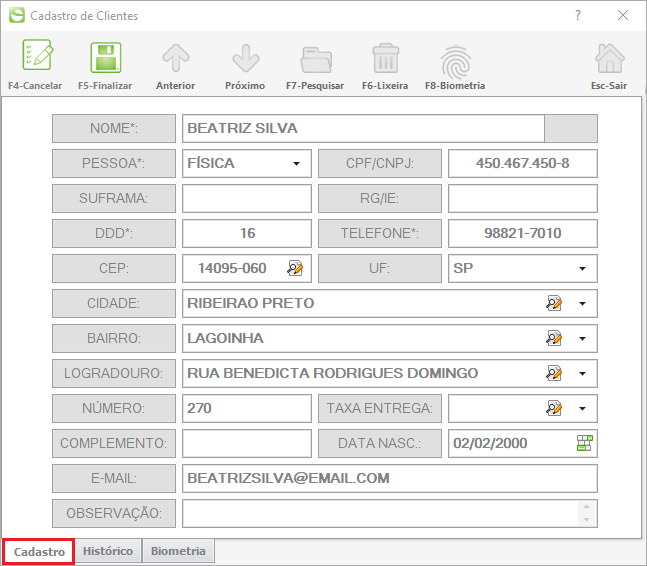Open F7-Pesquisar folder search
Viewport: 647px width, 566px height.
pos(316,60)
